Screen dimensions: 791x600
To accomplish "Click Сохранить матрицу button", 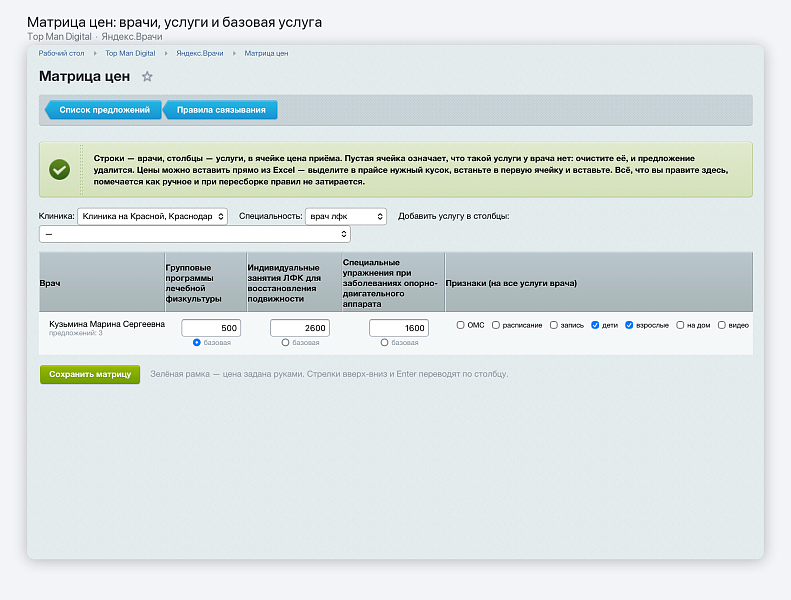I will (90, 374).
